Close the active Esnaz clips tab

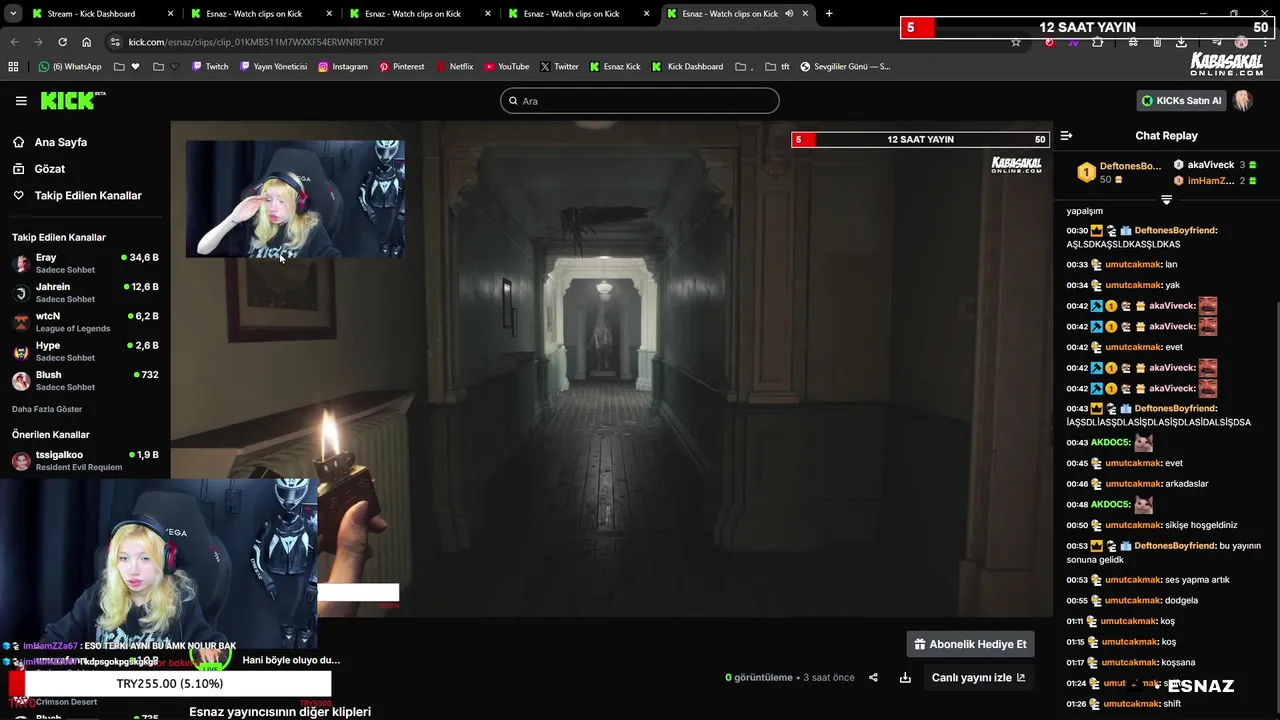(x=805, y=14)
